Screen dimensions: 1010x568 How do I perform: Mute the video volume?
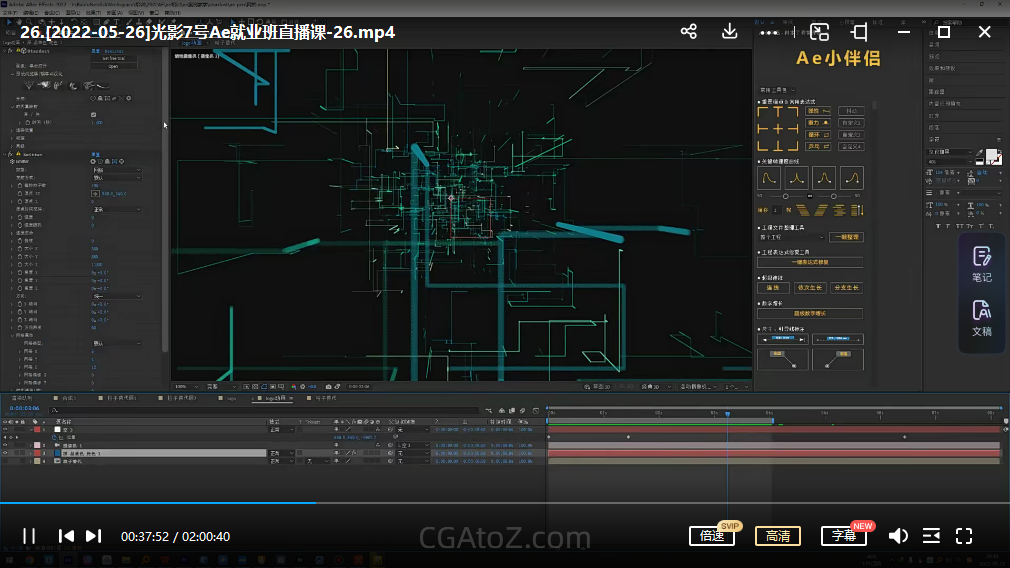pyautogui.click(x=898, y=536)
